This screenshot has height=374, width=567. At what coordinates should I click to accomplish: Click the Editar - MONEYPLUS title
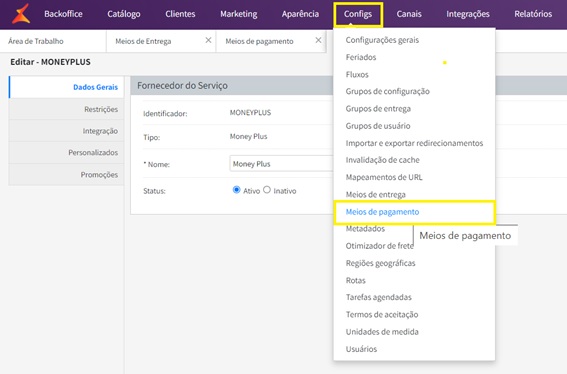tap(50, 62)
